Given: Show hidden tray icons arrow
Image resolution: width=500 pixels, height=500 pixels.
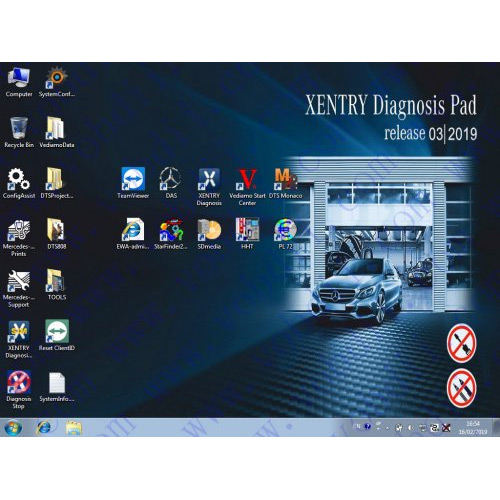Looking at the screenshot, I should click(387, 428).
